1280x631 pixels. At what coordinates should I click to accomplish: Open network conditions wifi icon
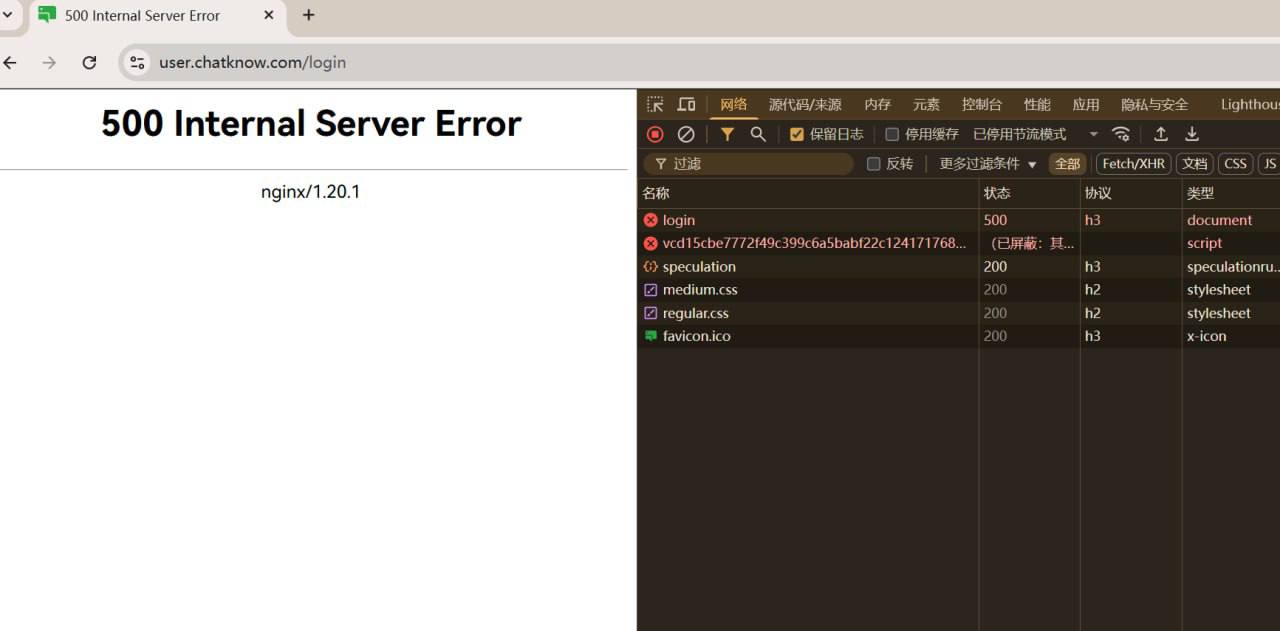click(x=1121, y=134)
